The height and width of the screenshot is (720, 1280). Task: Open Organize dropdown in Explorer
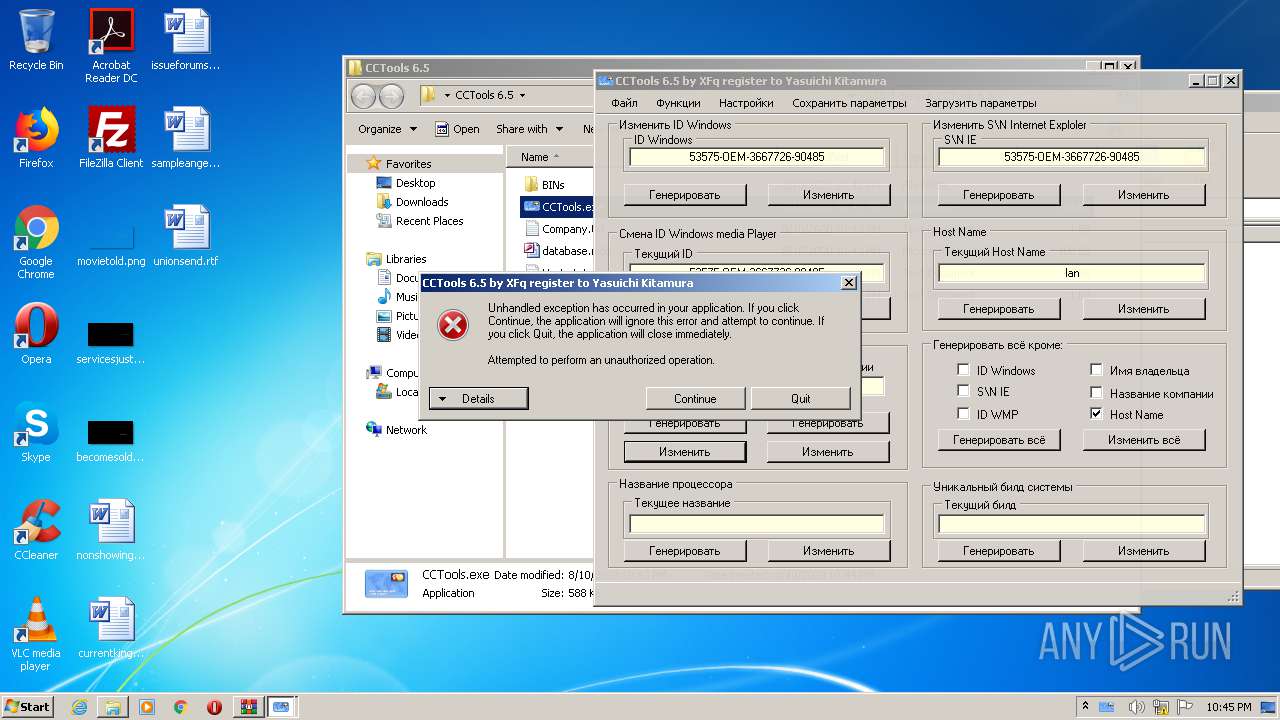click(387, 129)
